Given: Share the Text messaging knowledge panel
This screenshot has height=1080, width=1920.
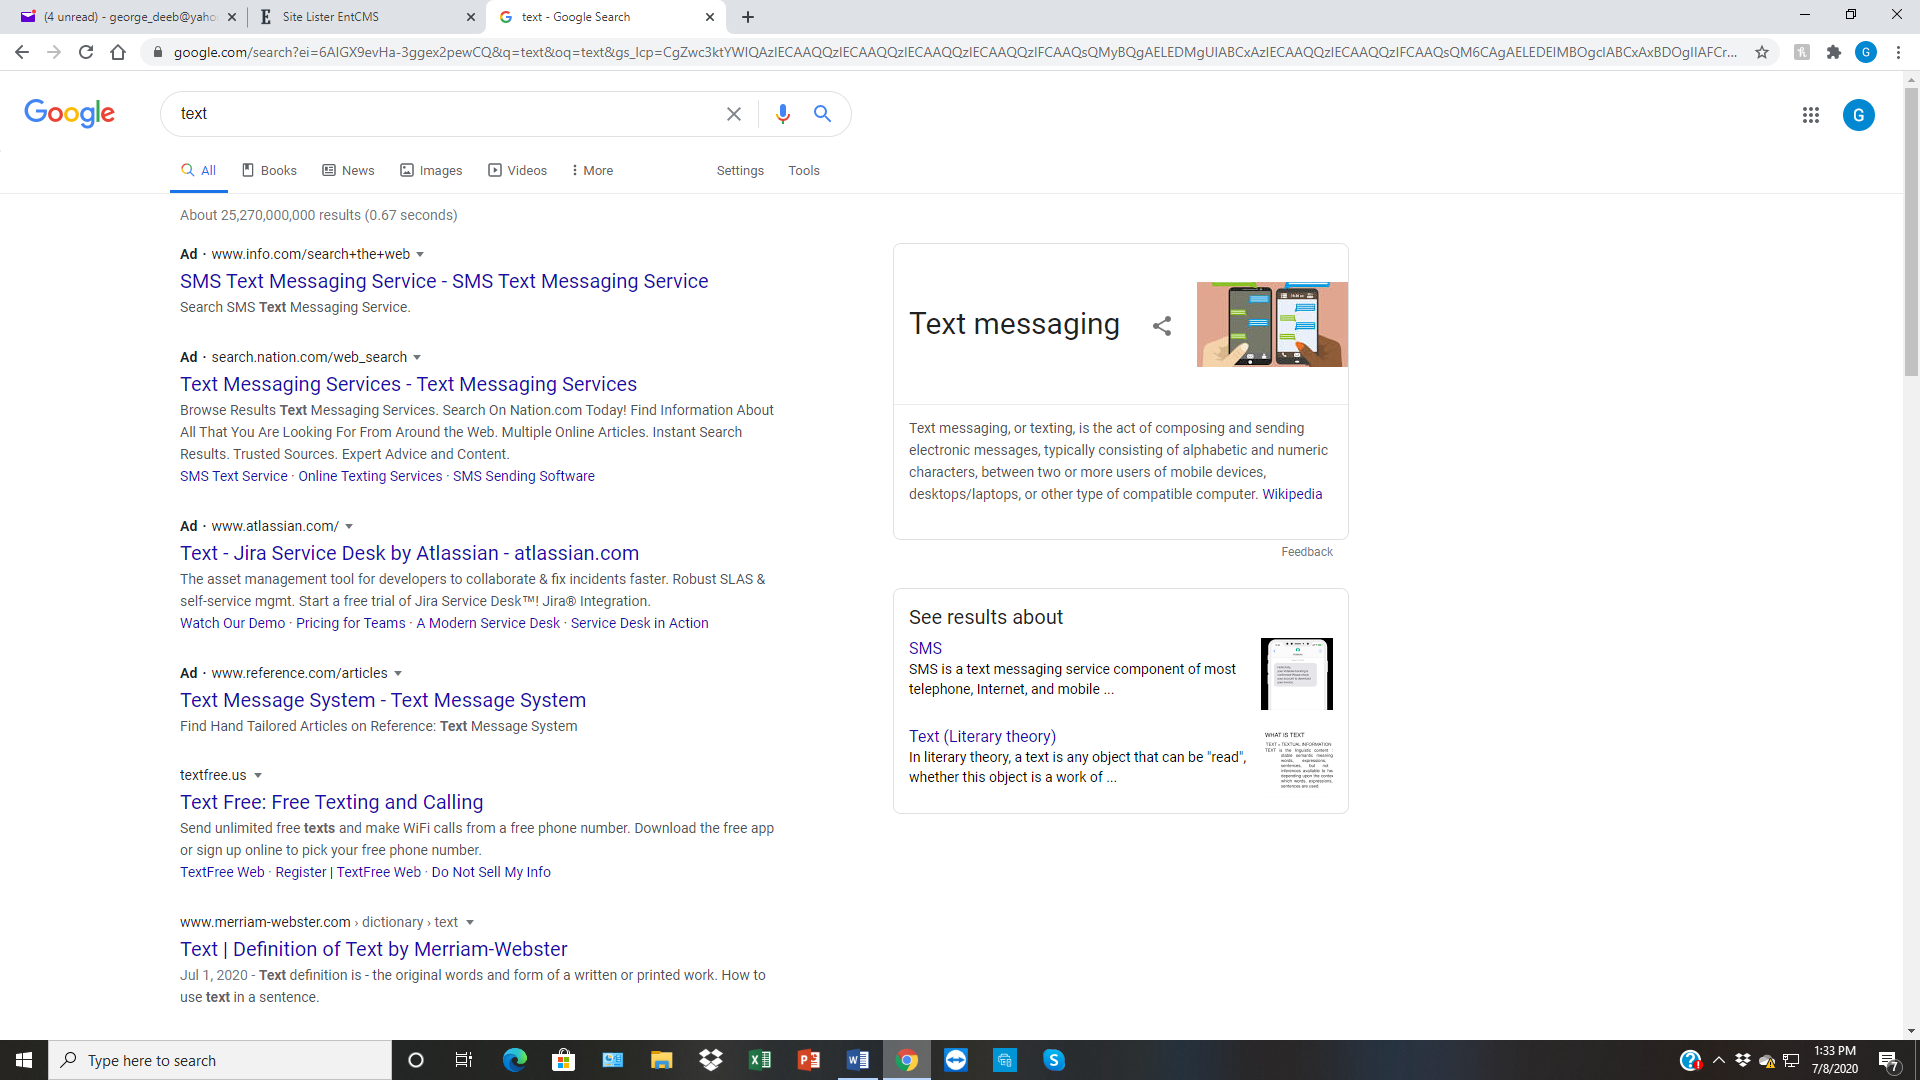Looking at the screenshot, I should coord(1161,326).
